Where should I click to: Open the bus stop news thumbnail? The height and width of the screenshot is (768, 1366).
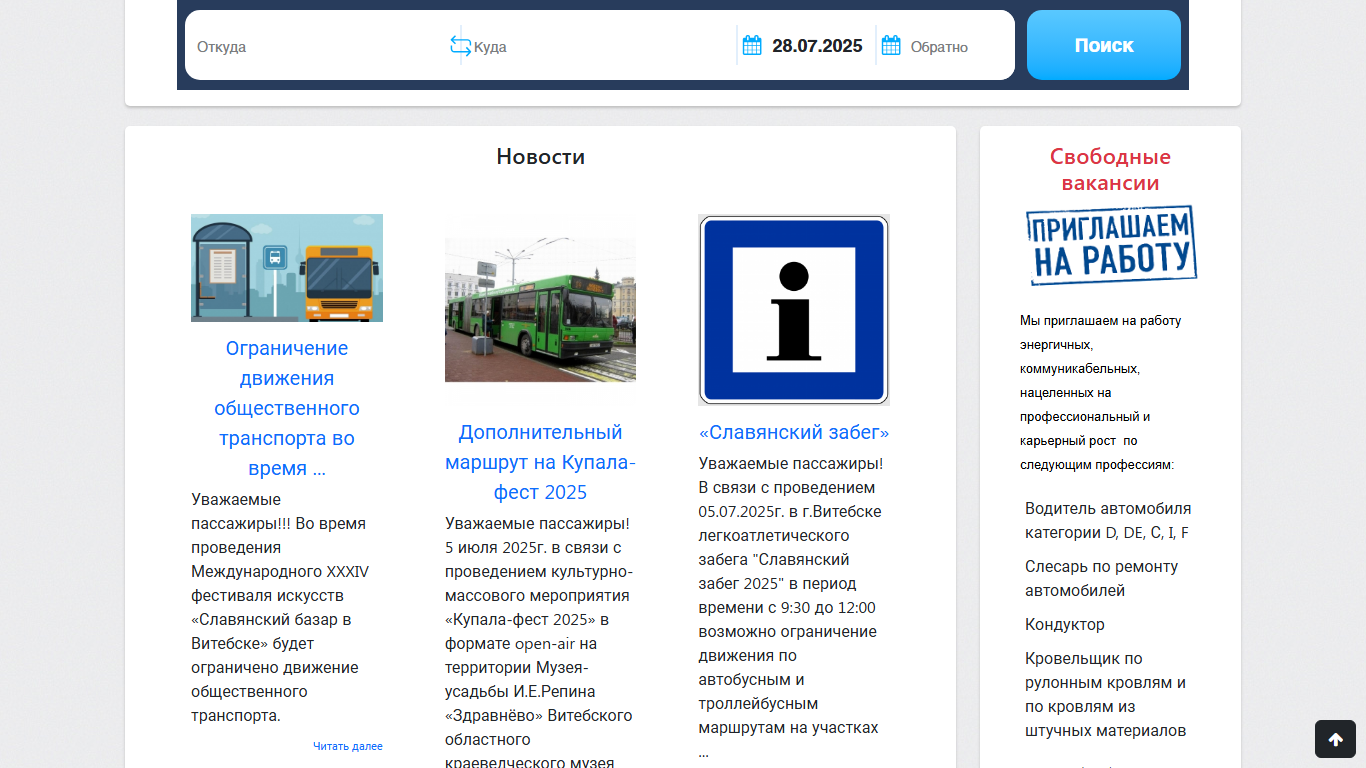coord(287,268)
